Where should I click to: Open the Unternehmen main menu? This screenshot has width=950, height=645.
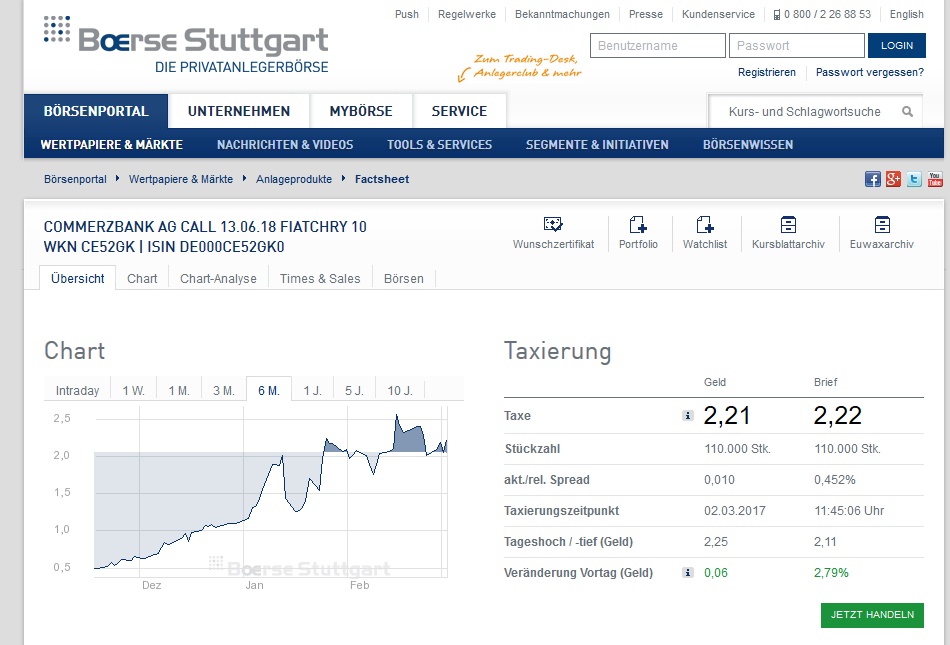click(x=239, y=111)
